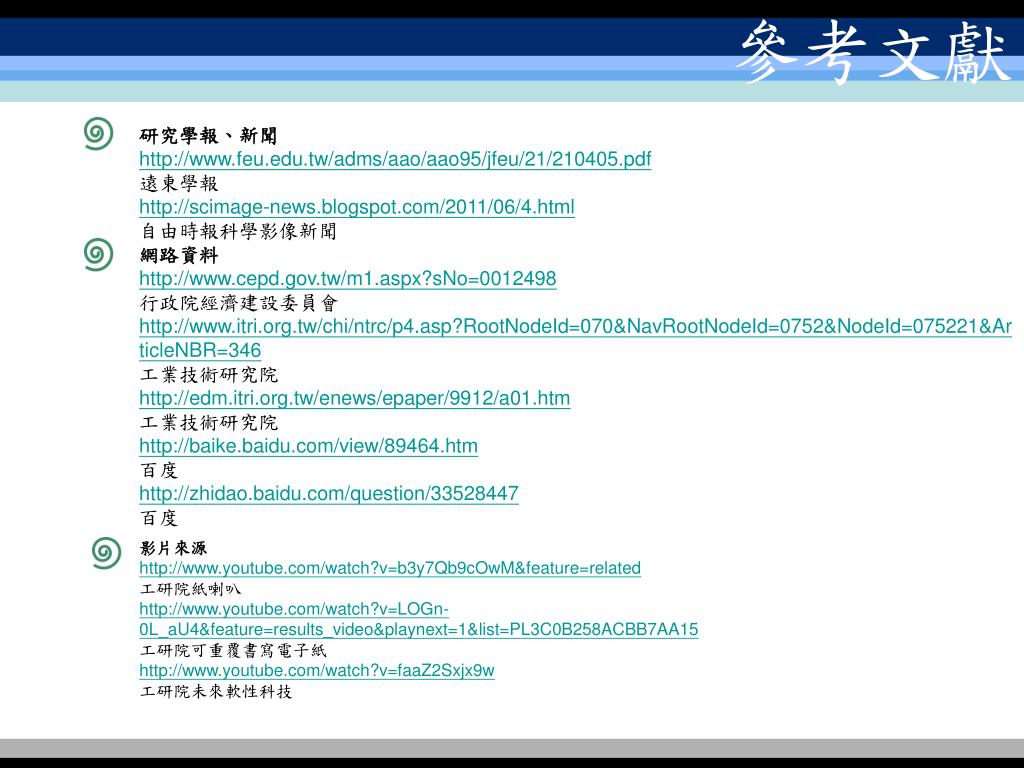
Task: Select the 參考文獻 slide title
Action: pyautogui.click(x=875, y=52)
